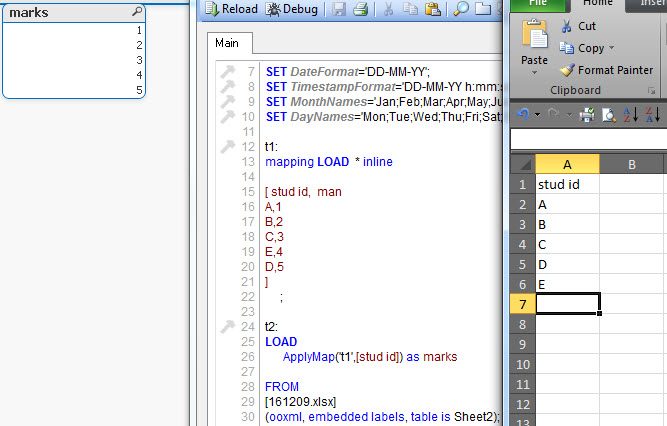667x426 pixels.
Task: Select row 7 header in Excel
Action: coord(522,304)
